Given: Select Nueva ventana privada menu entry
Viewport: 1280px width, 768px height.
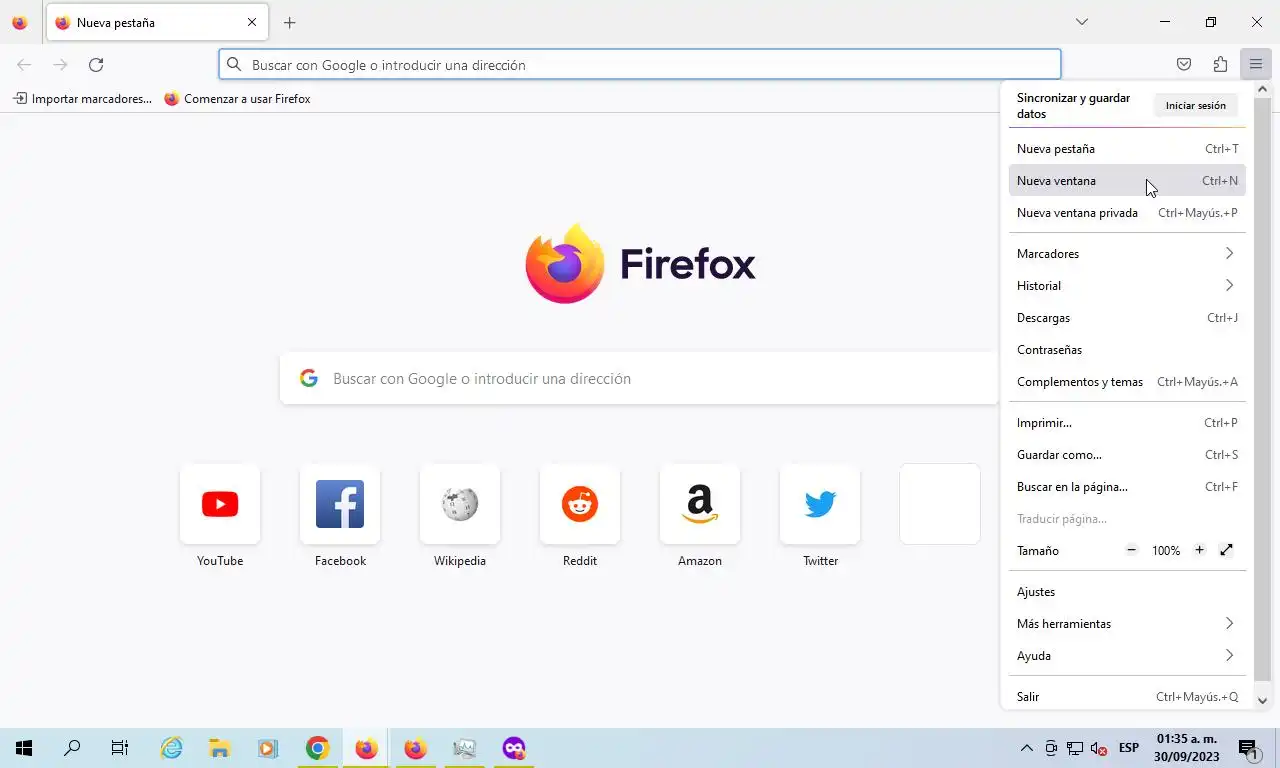Looking at the screenshot, I should [1127, 213].
